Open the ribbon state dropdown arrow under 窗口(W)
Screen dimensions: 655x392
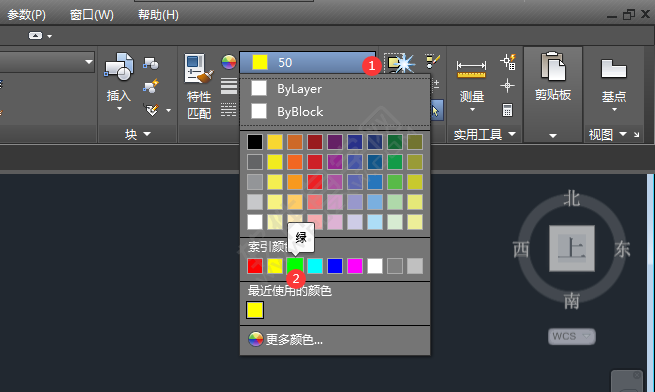[x=50, y=36]
